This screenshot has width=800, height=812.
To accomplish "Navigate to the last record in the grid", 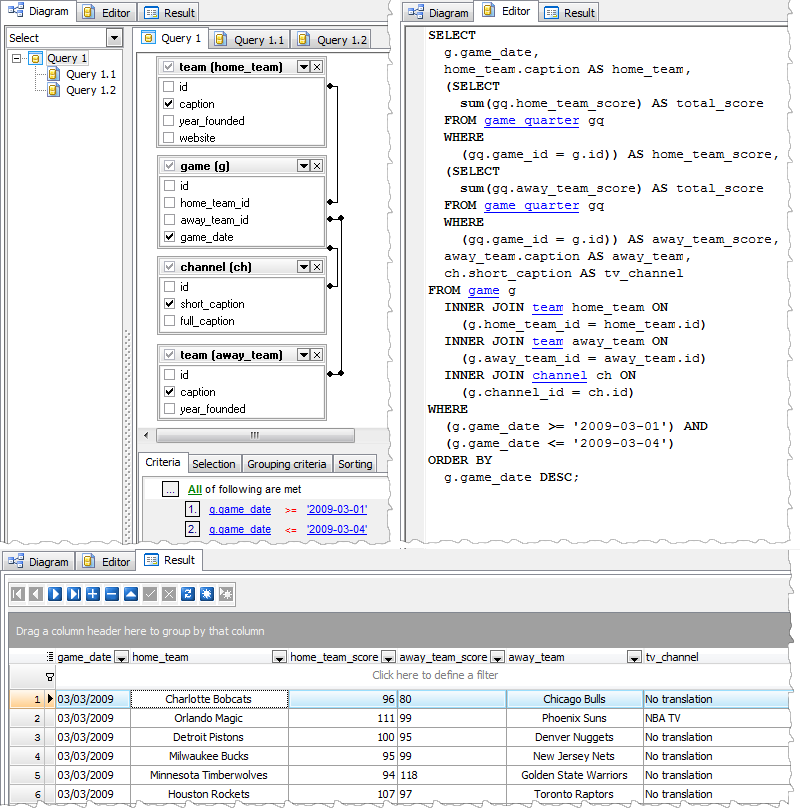I will coord(71,594).
